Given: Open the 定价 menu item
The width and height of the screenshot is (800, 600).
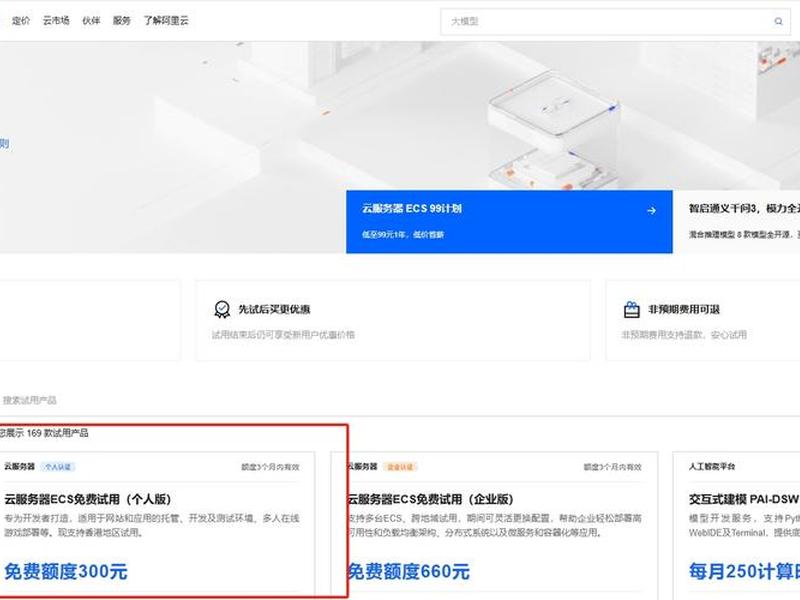Looking at the screenshot, I should [21, 20].
